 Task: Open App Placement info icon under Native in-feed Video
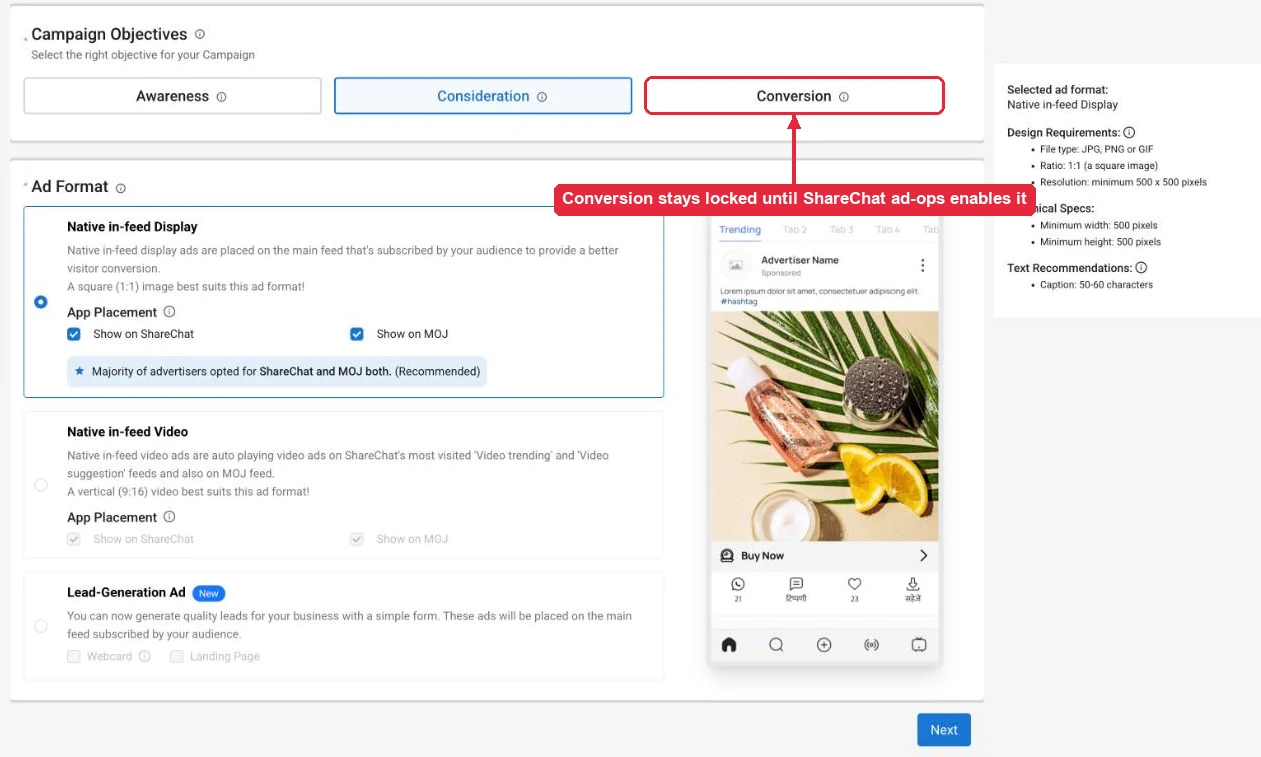169,517
